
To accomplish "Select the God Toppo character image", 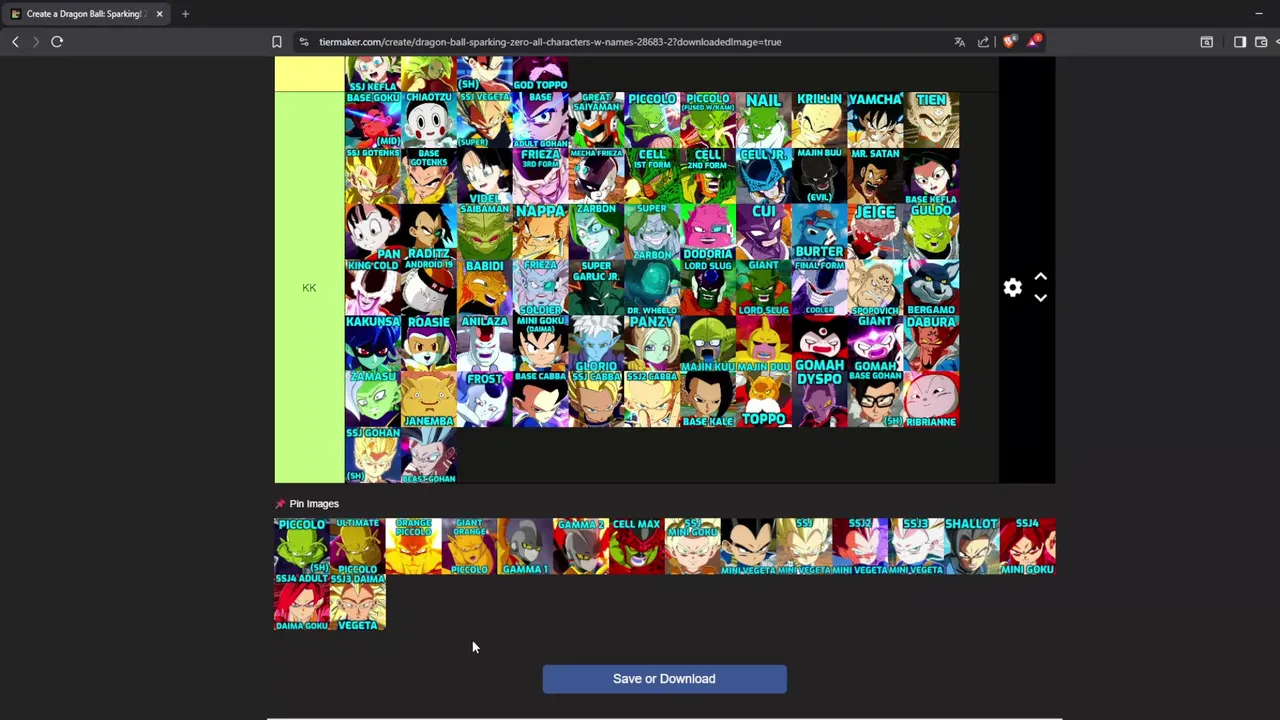I will (x=541, y=74).
